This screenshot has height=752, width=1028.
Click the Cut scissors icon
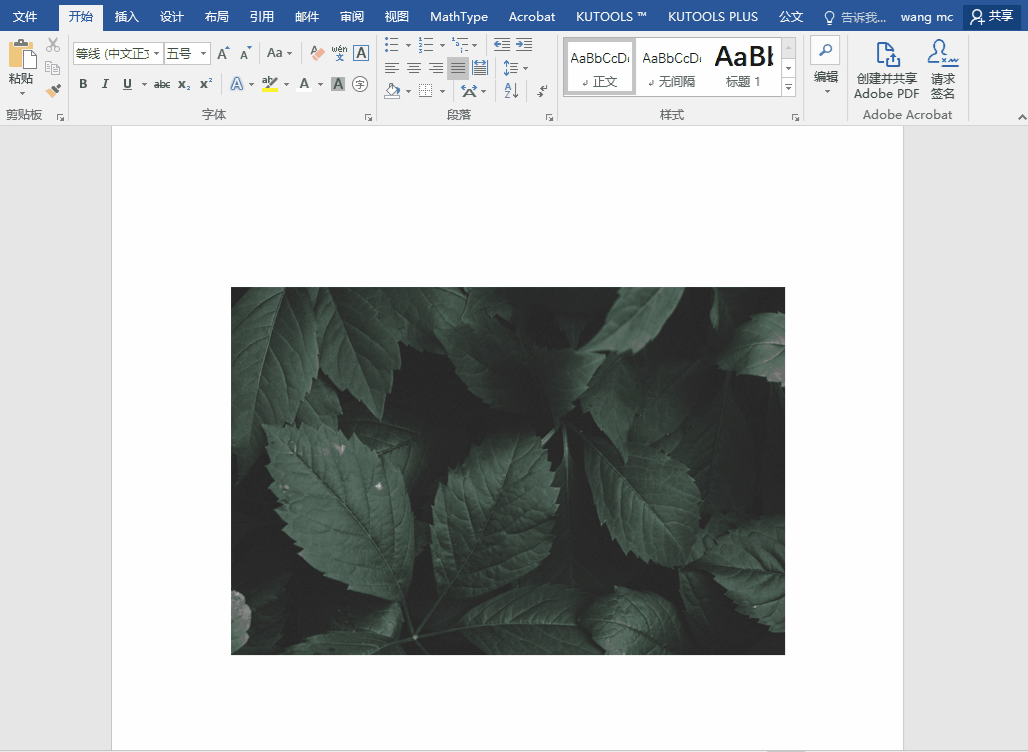(x=53, y=45)
